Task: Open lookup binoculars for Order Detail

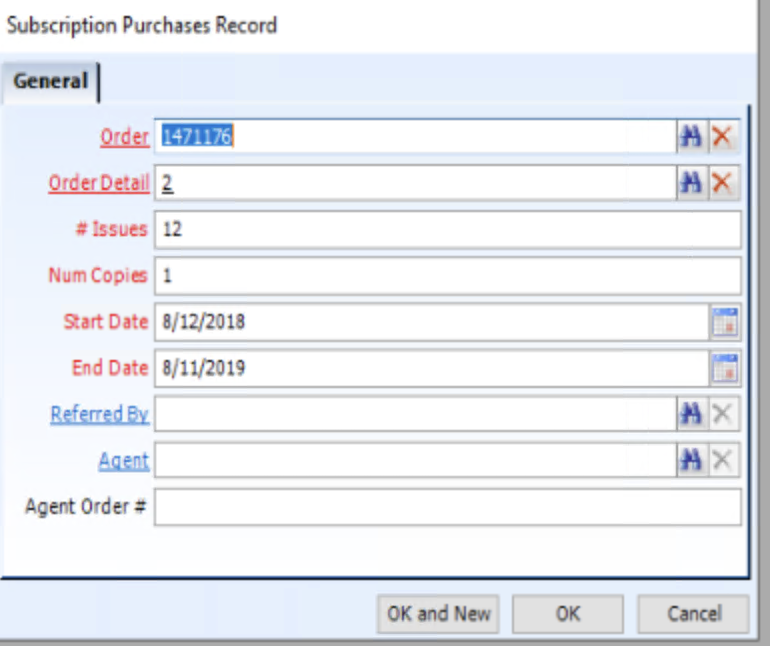Action: pyautogui.click(x=691, y=183)
